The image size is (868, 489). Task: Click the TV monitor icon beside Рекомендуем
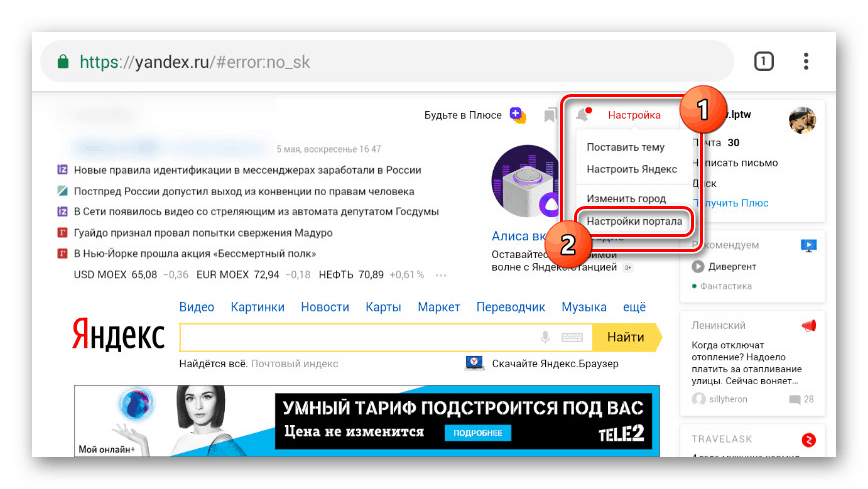809,245
